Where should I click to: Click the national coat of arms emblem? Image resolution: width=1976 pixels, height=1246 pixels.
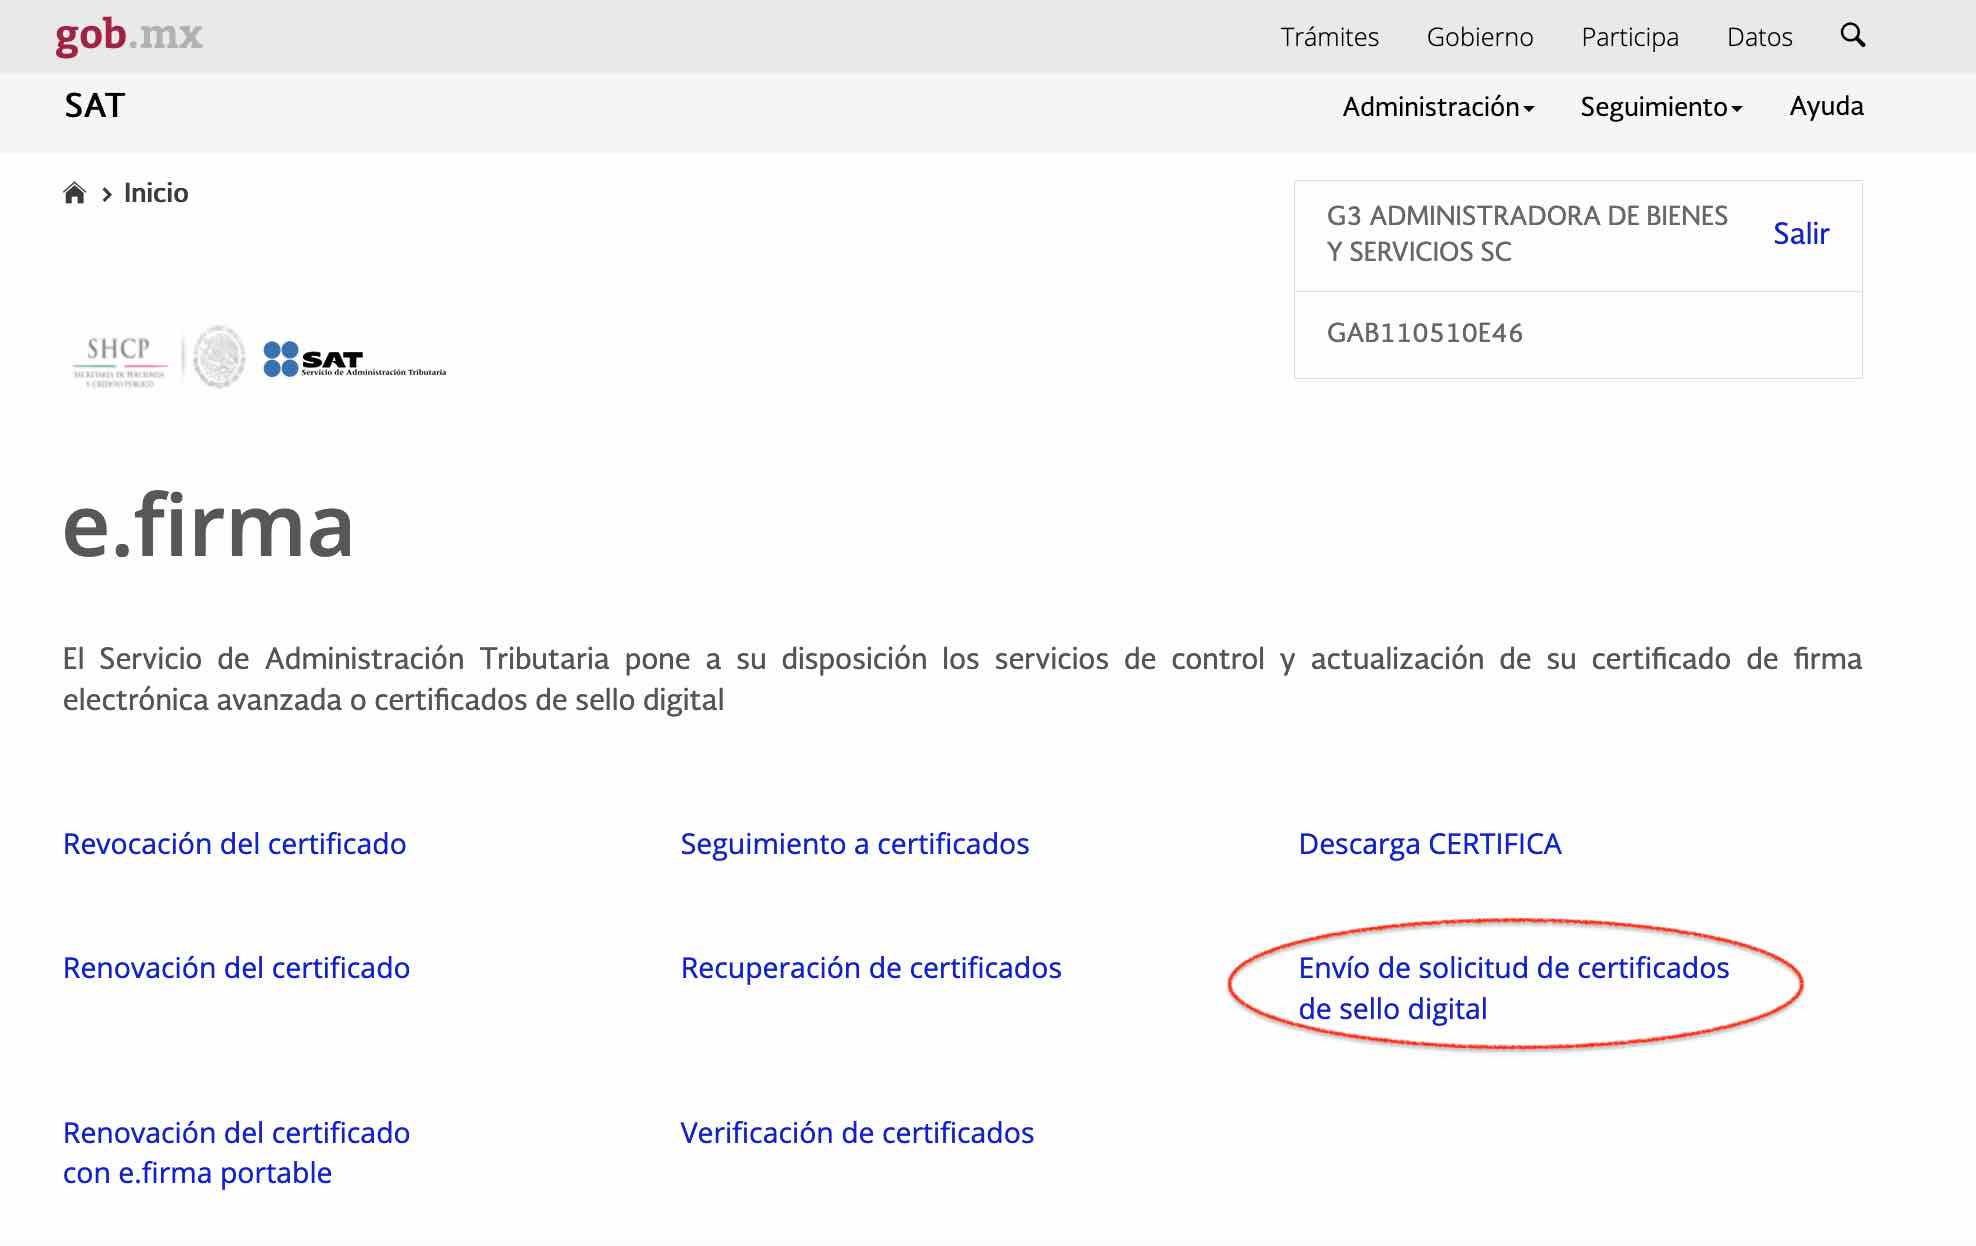[x=219, y=357]
